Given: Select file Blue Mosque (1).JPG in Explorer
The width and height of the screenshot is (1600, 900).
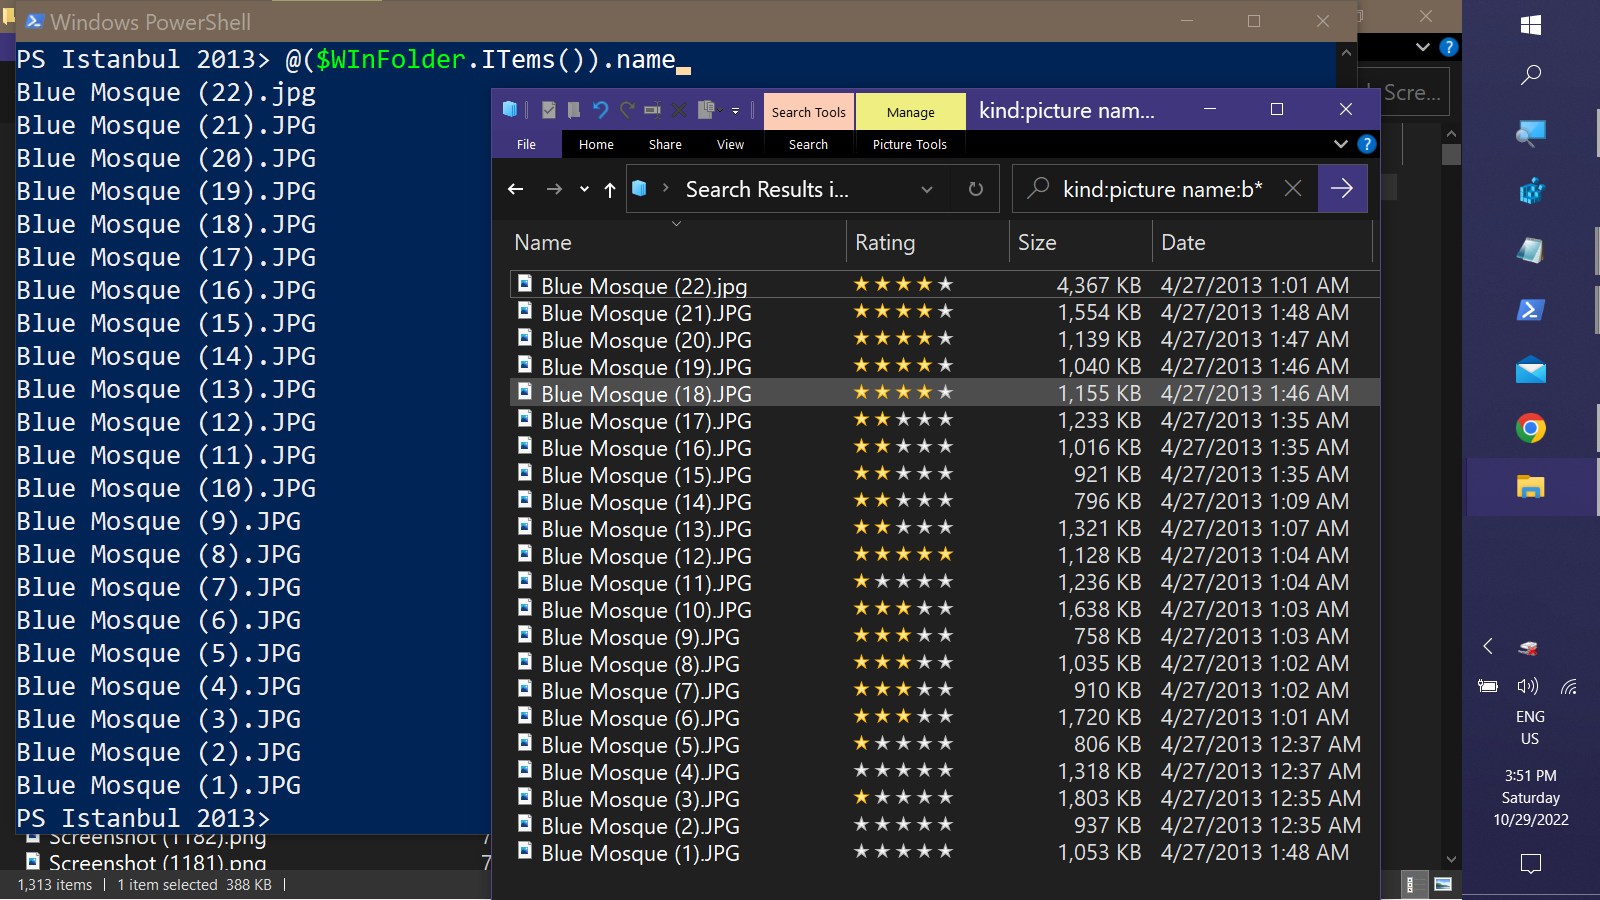Looking at the screenshot, I should (640, 853).
